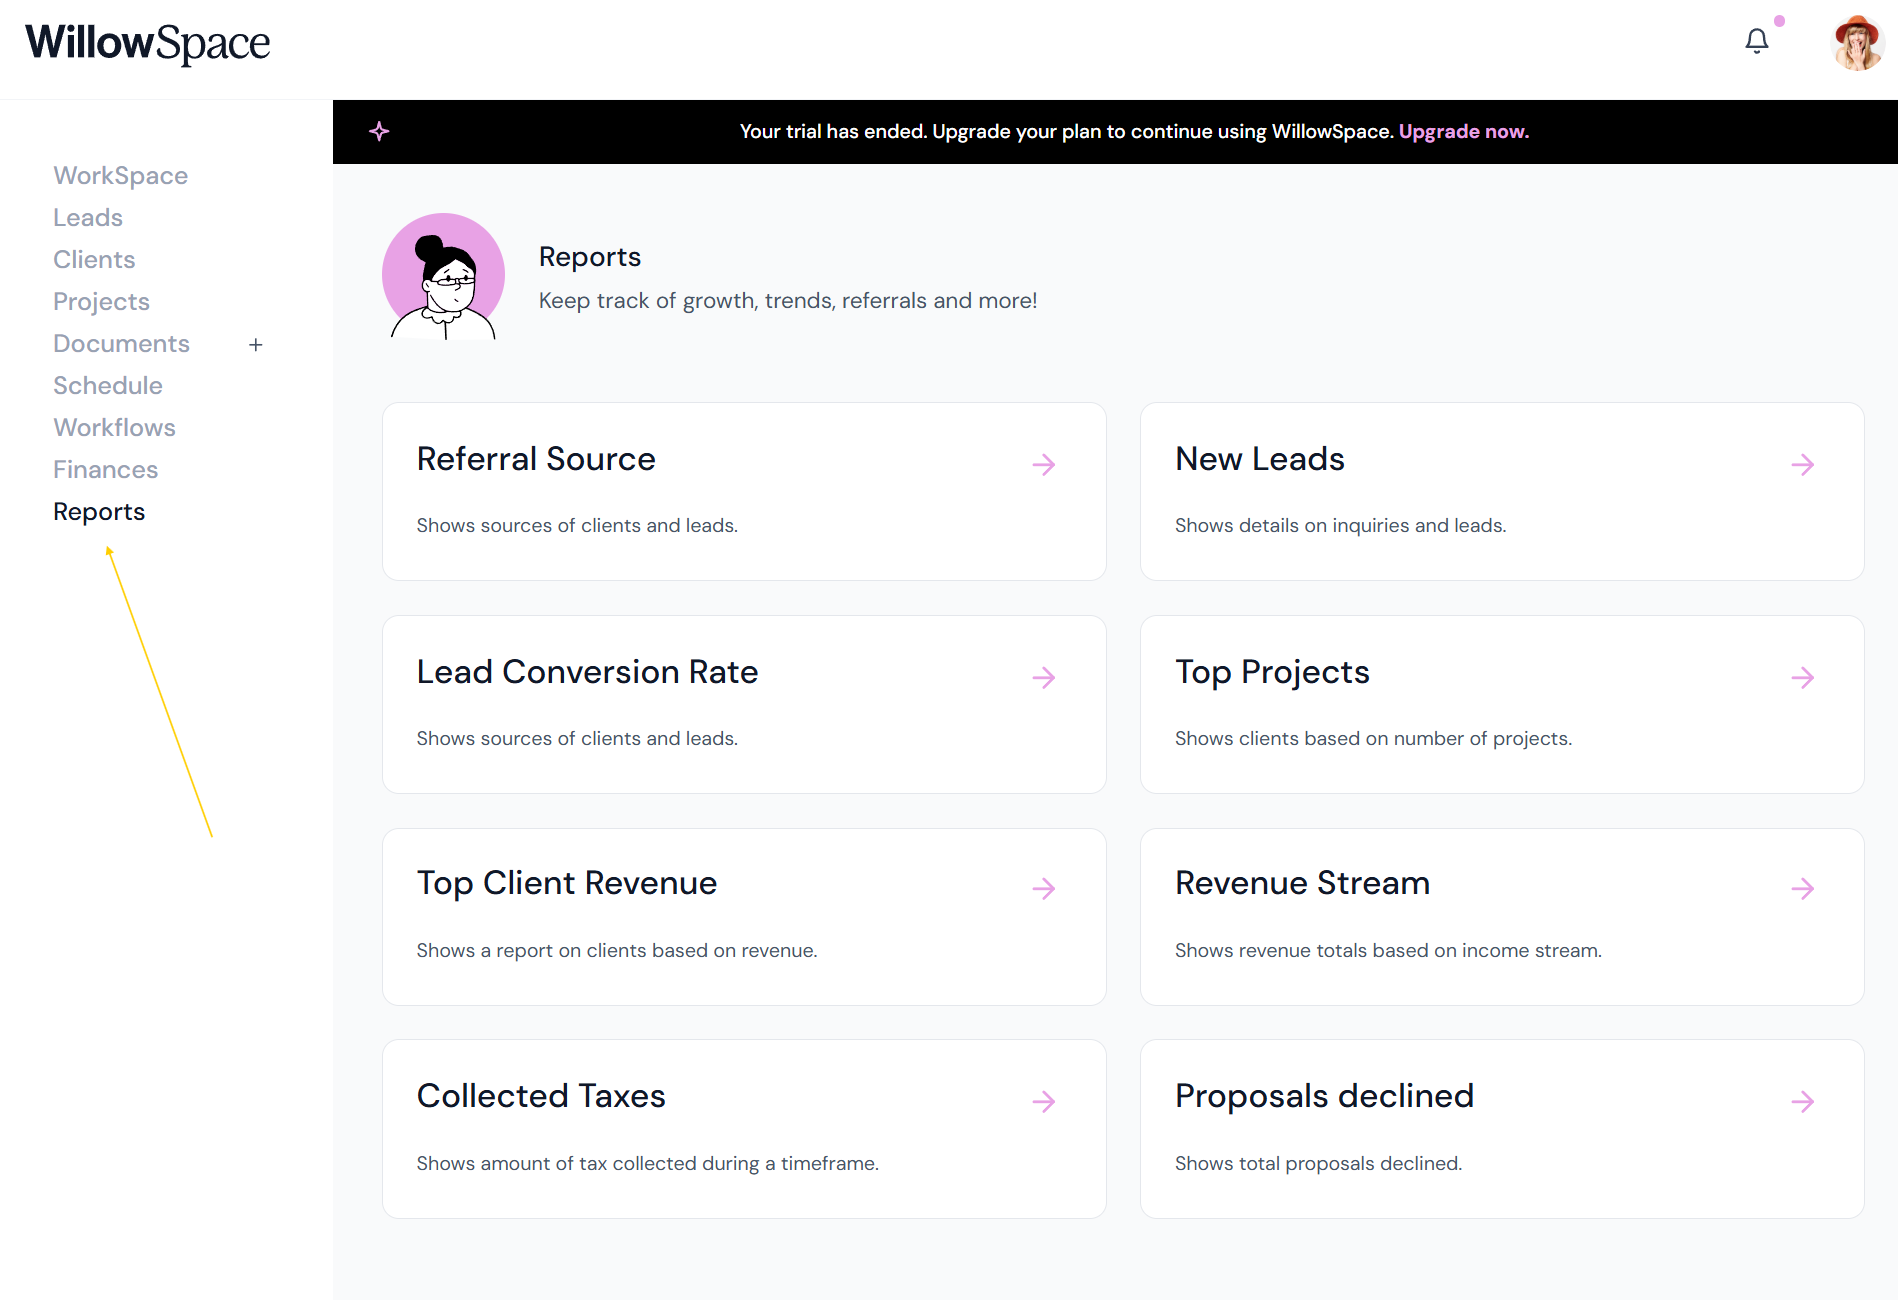Open the Top Projects report title

point(1272,673)
